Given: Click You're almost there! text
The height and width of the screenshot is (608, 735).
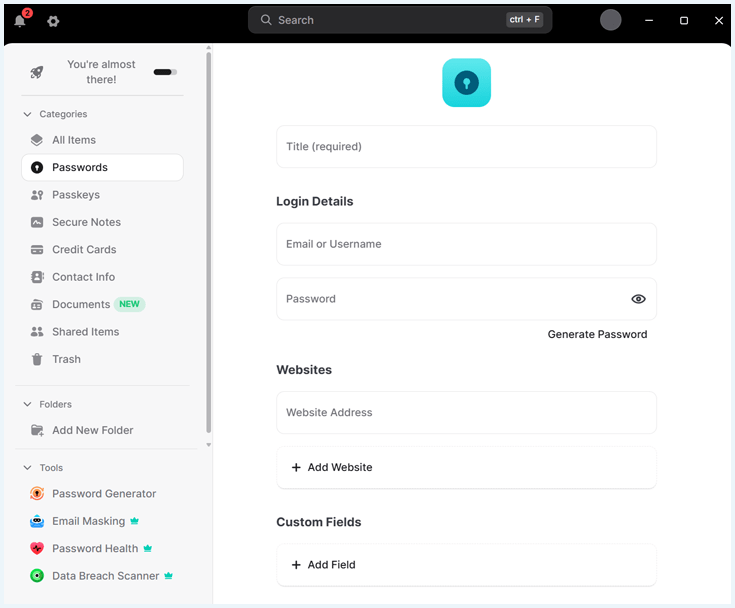Looking at the screenshot, I should click(x=101, y=72).
